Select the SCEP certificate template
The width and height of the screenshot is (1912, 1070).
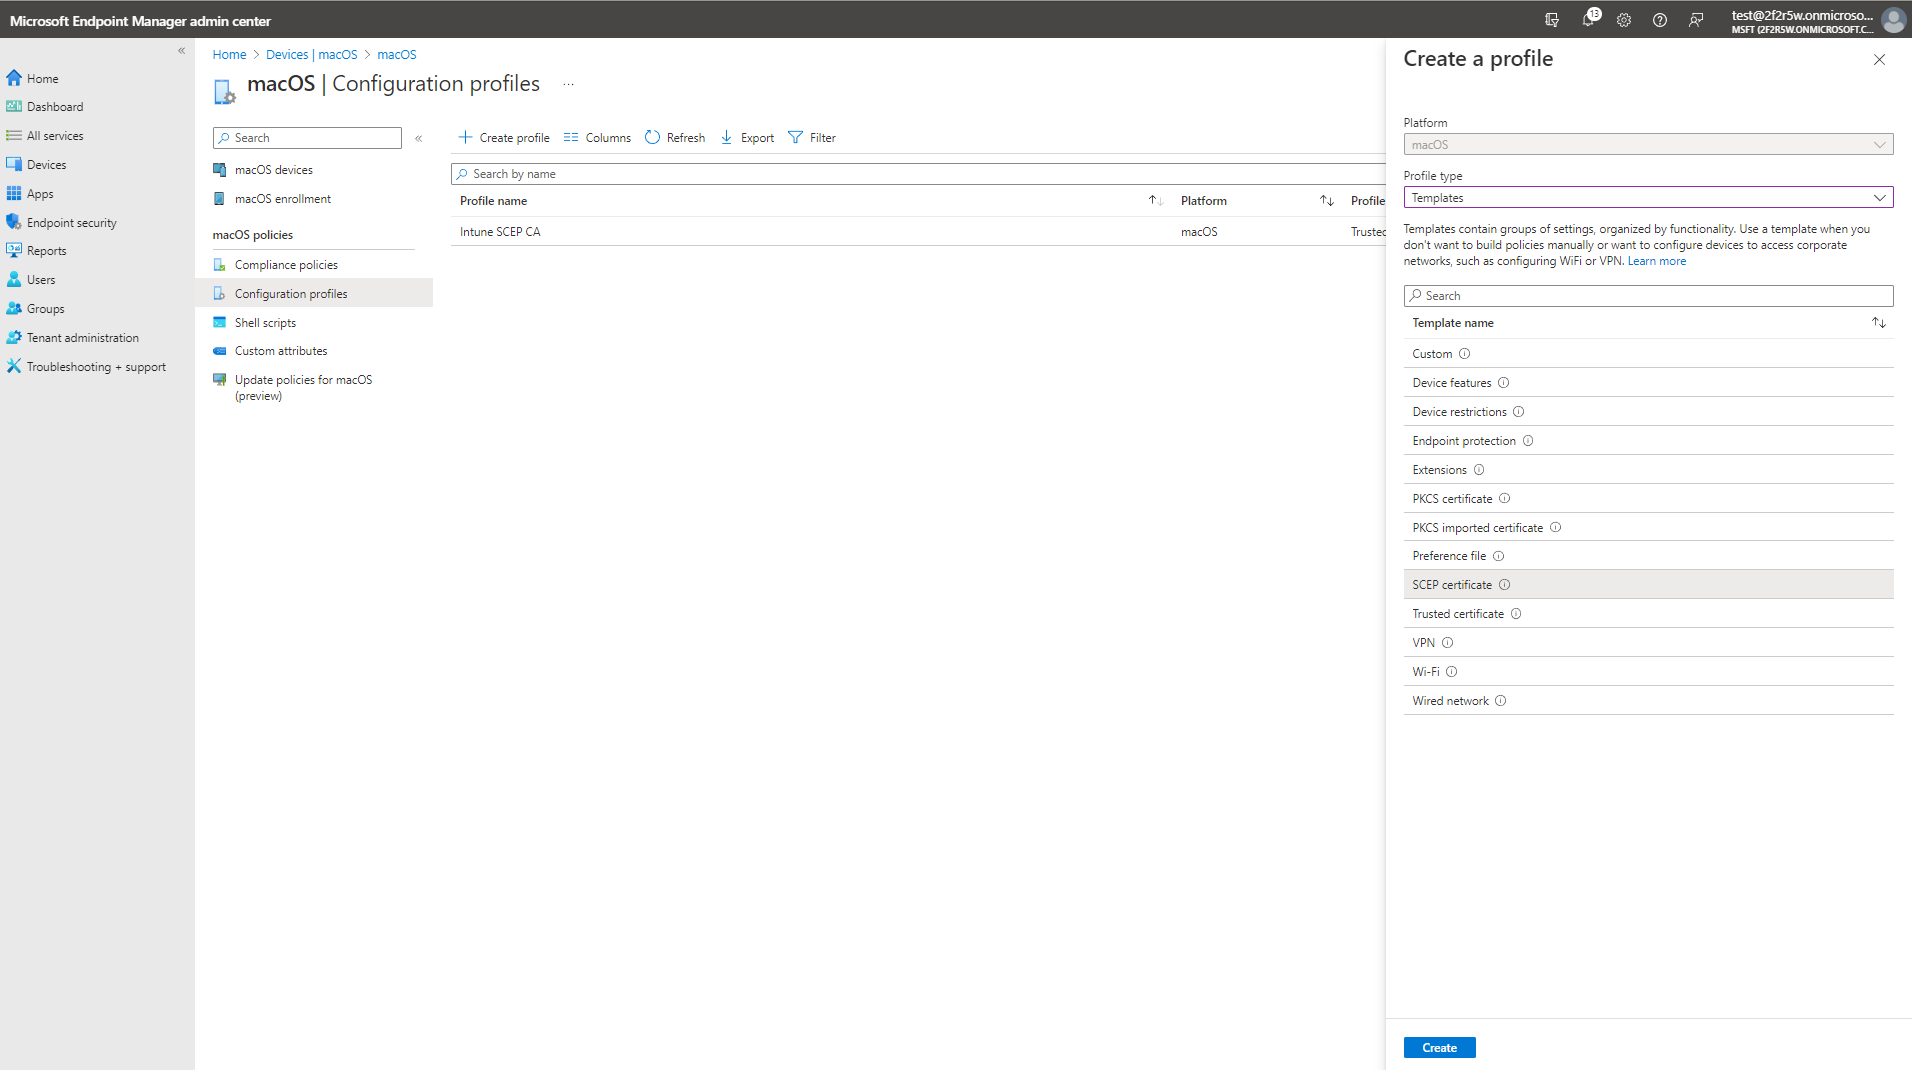(x=1451, y=584)
